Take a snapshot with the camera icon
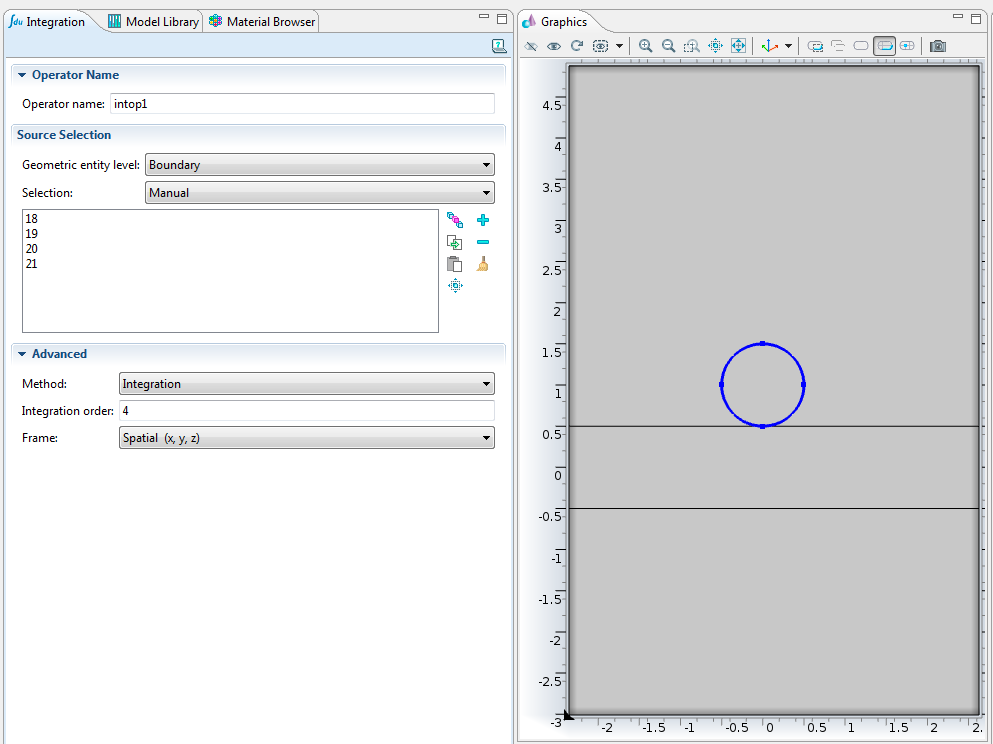The height and width of the screenshot is (744, 993). pos(937,46)
